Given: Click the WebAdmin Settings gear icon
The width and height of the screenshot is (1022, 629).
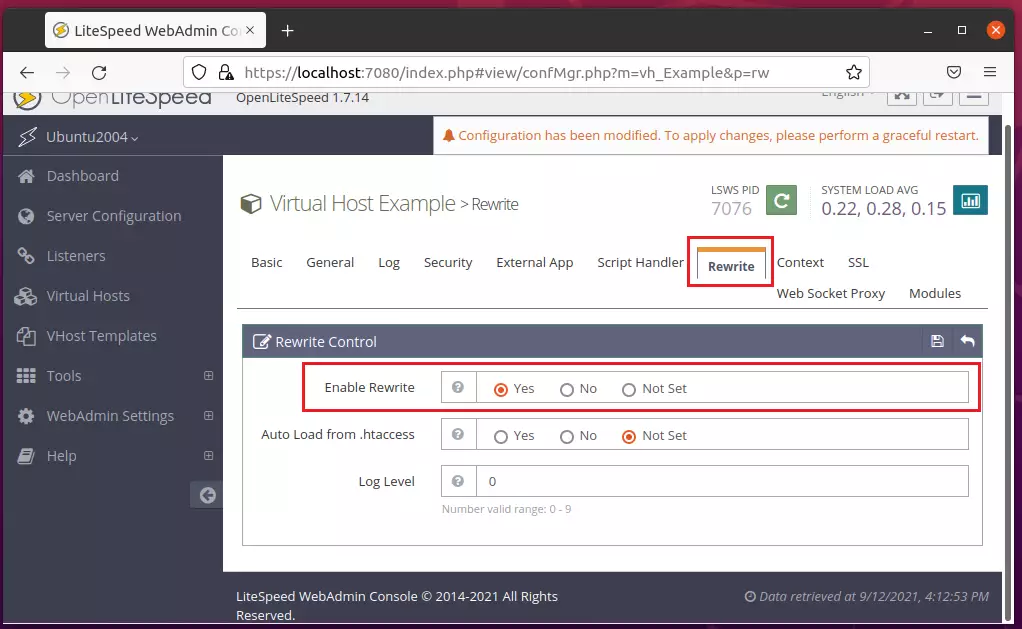Looking at the screenshot, I should point(26,416).
